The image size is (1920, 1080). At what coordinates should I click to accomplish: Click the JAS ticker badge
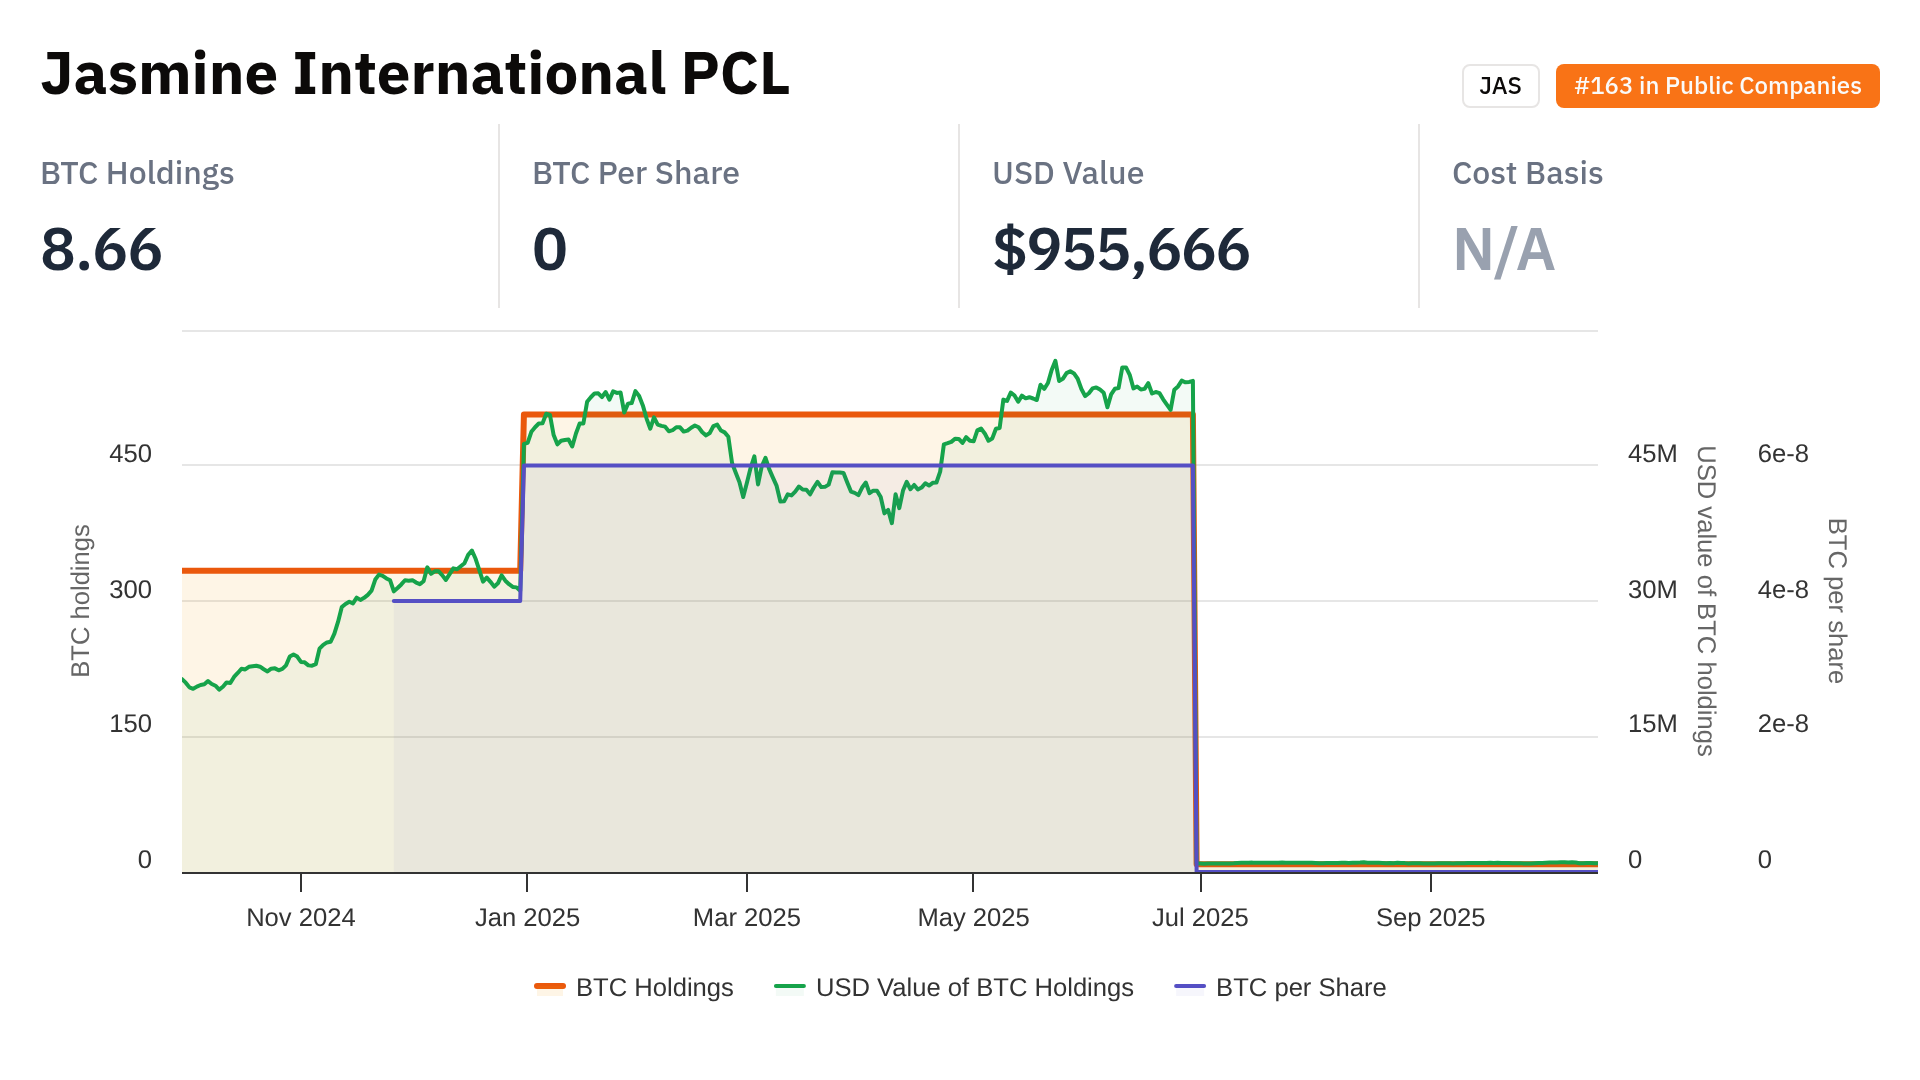pyautogui.click(x=1500, y=86)
